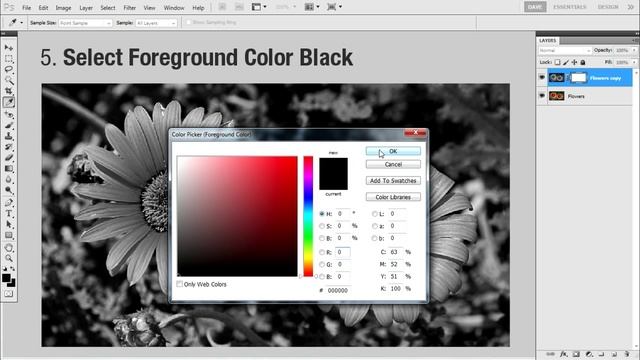Select the R red radio button
The width and height of the screenshot is (640, 360).
pyautogui.click(x=322, y=252)
